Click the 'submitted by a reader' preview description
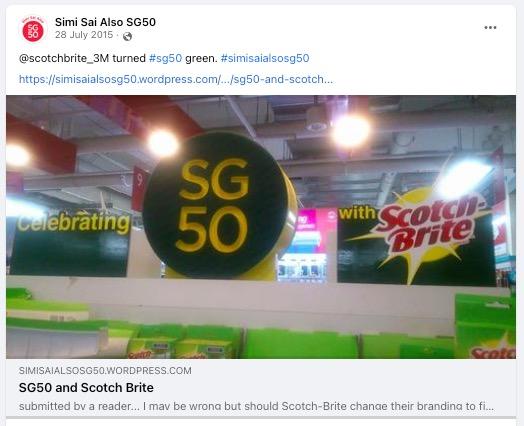This screenshot has width=524, height=426. pos(256,406)
